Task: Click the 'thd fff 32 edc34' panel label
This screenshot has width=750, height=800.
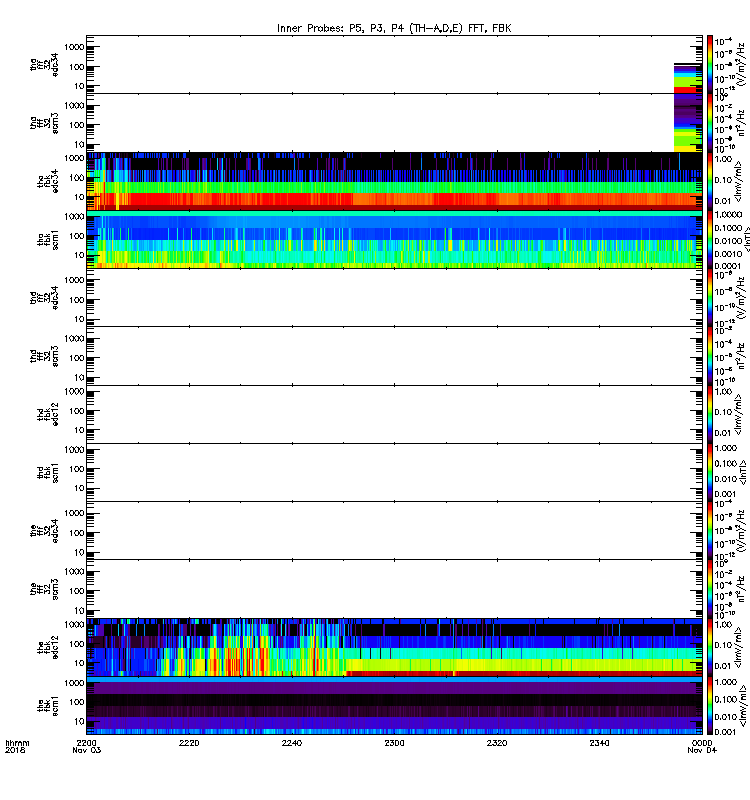Action: point(44,297)
